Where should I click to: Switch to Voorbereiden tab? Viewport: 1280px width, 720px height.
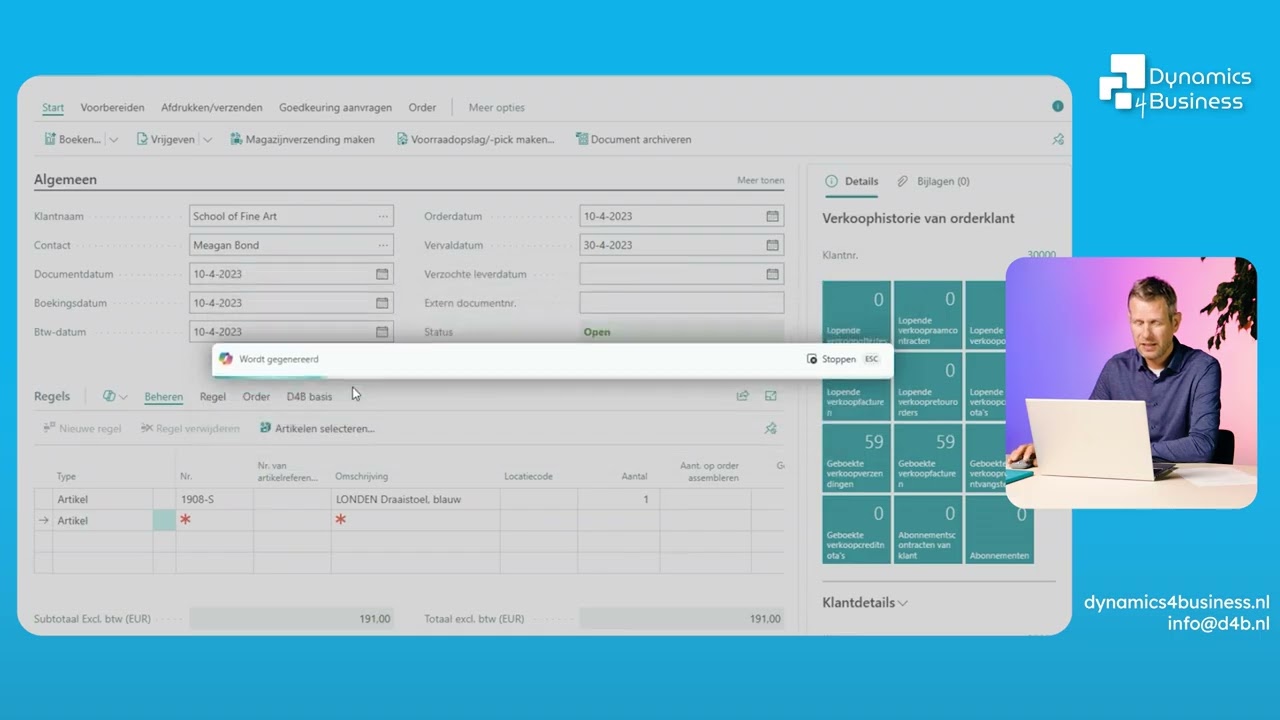(112, 107)
